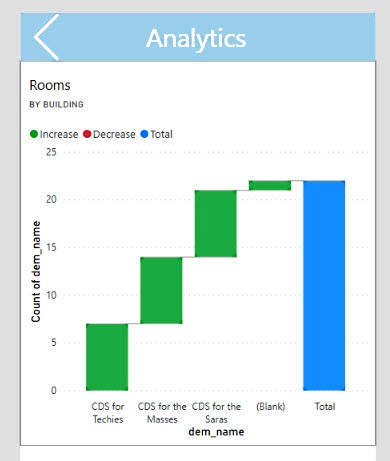390x461 pixels.
Task: Select the Decrease legend label
Action: pos(114,134)
